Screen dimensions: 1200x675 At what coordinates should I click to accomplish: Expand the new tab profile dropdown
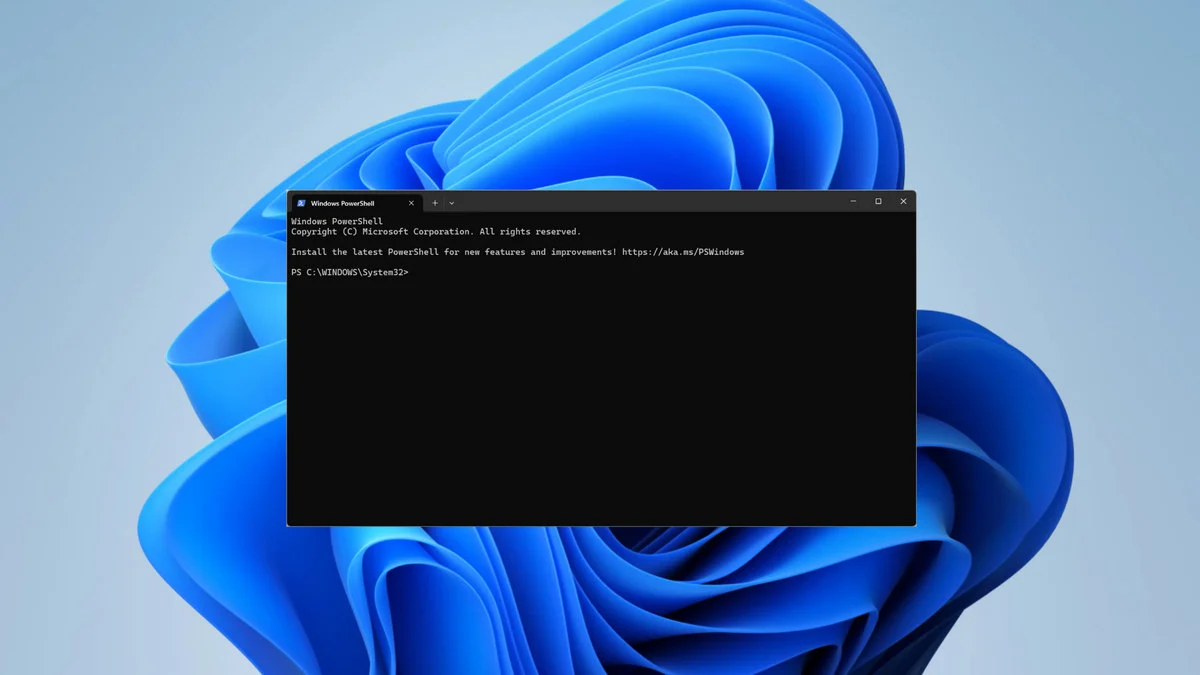(451, 203)
